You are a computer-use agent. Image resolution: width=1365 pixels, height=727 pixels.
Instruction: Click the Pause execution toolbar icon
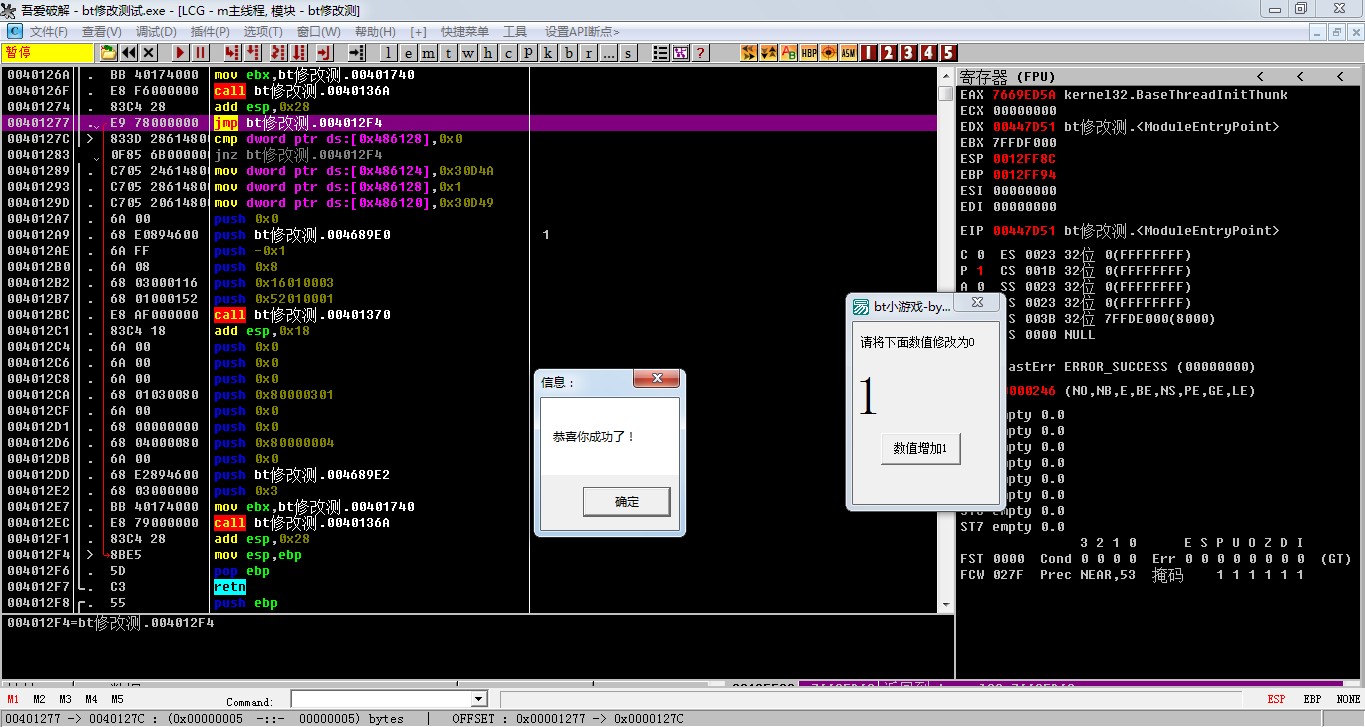click(201, 53)
